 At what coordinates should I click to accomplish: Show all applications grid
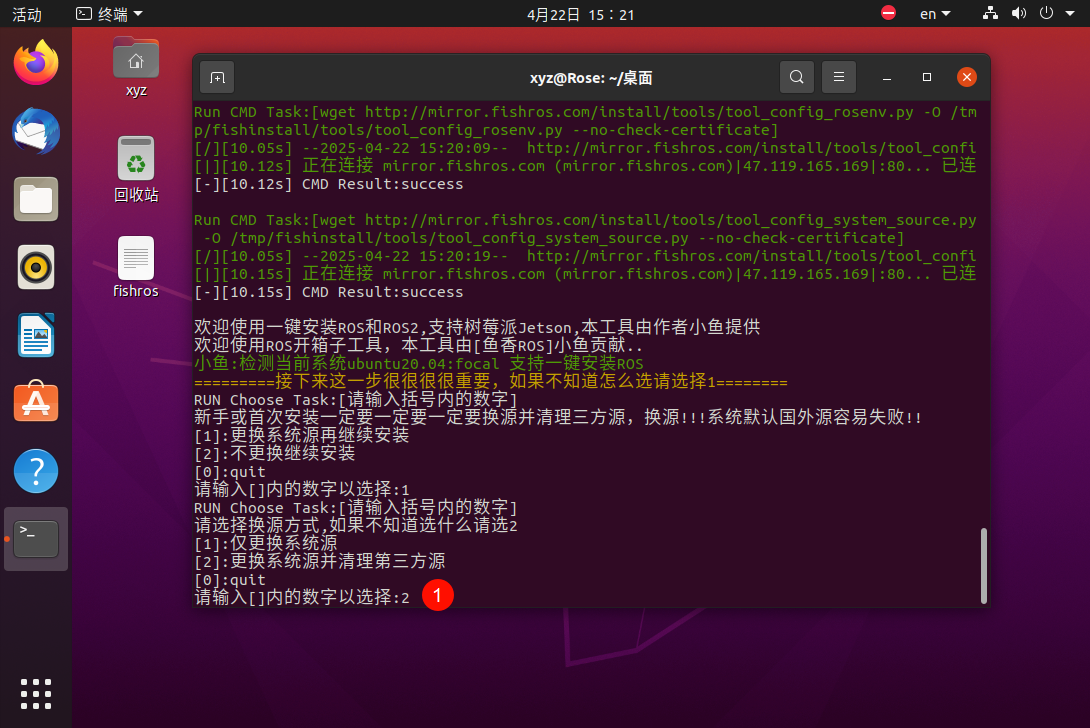pos(36,693)
